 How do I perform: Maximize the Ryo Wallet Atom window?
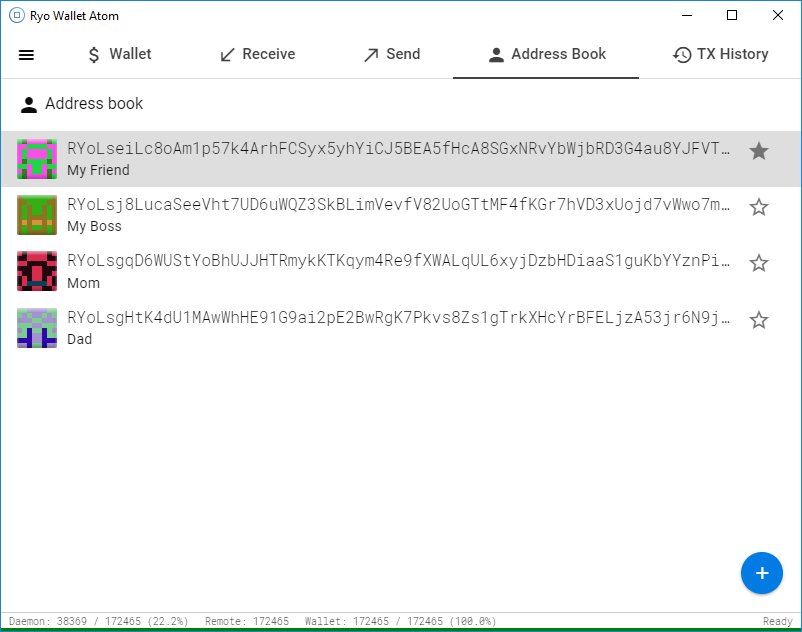[x=732, y=15]
